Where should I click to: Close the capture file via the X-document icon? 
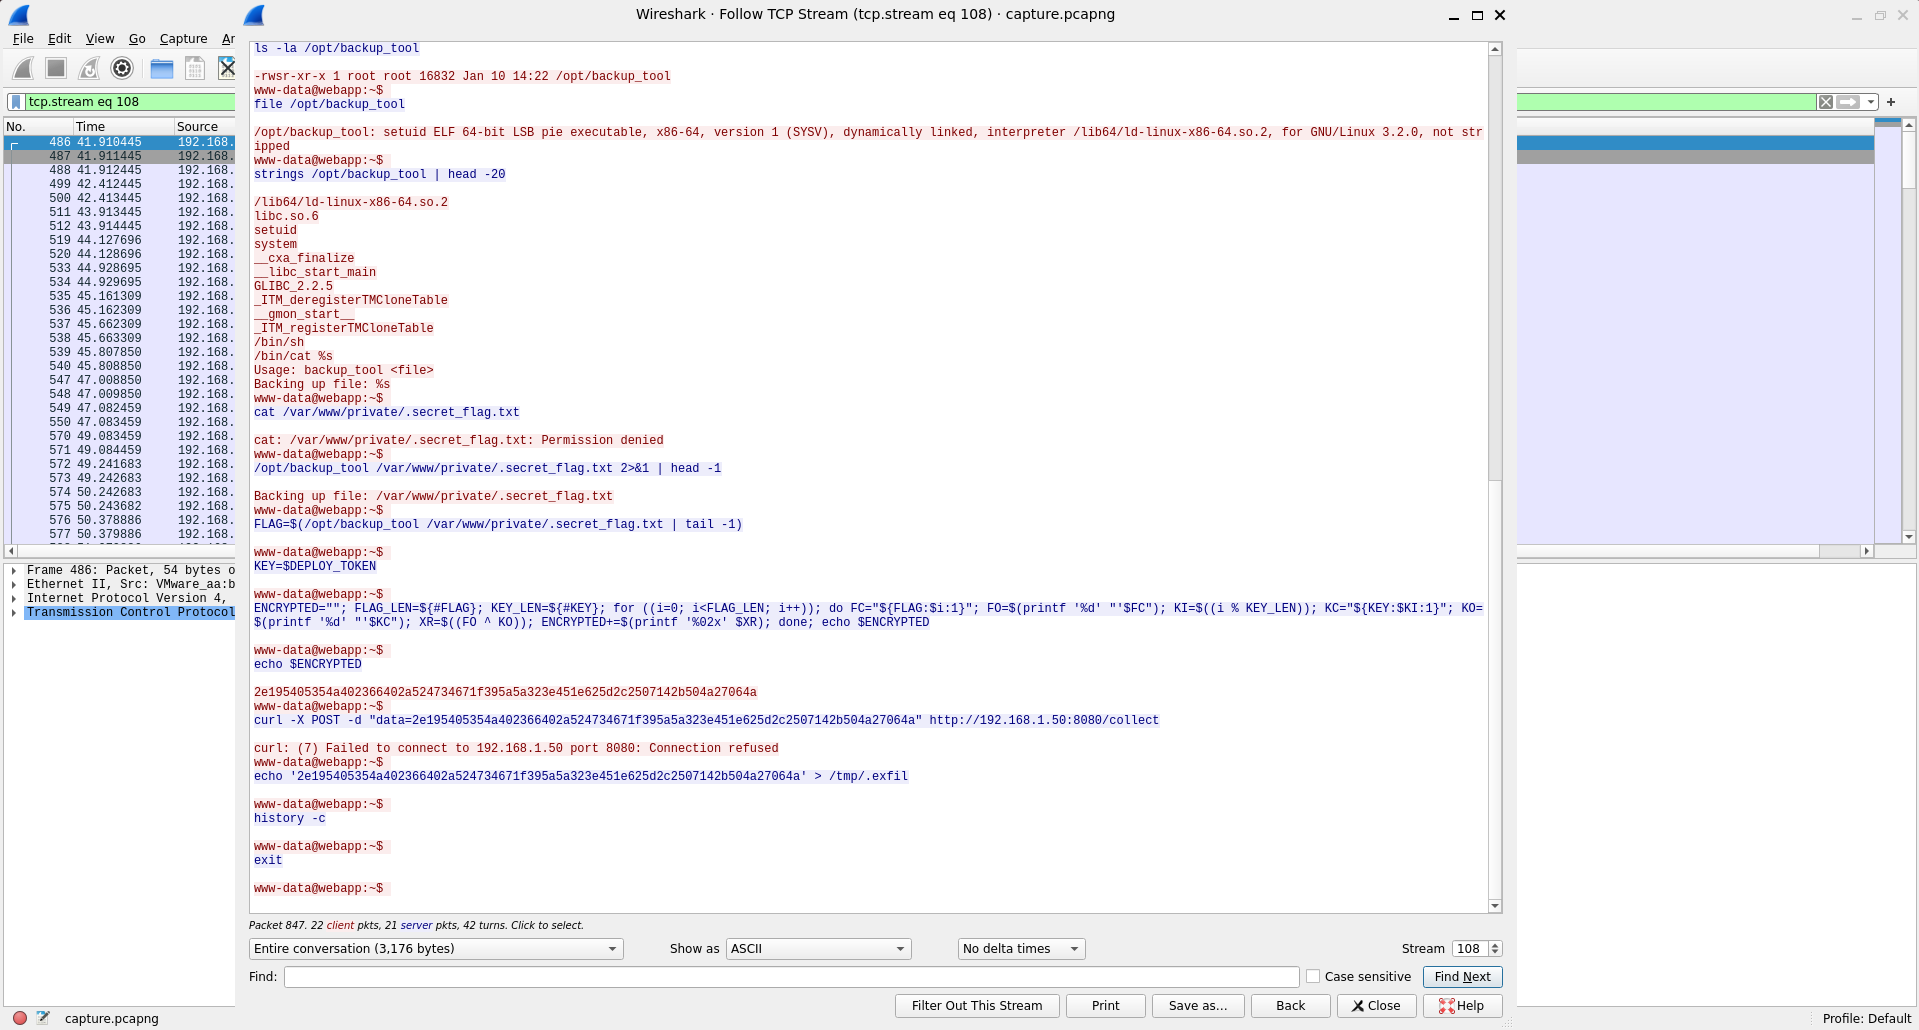227,68
